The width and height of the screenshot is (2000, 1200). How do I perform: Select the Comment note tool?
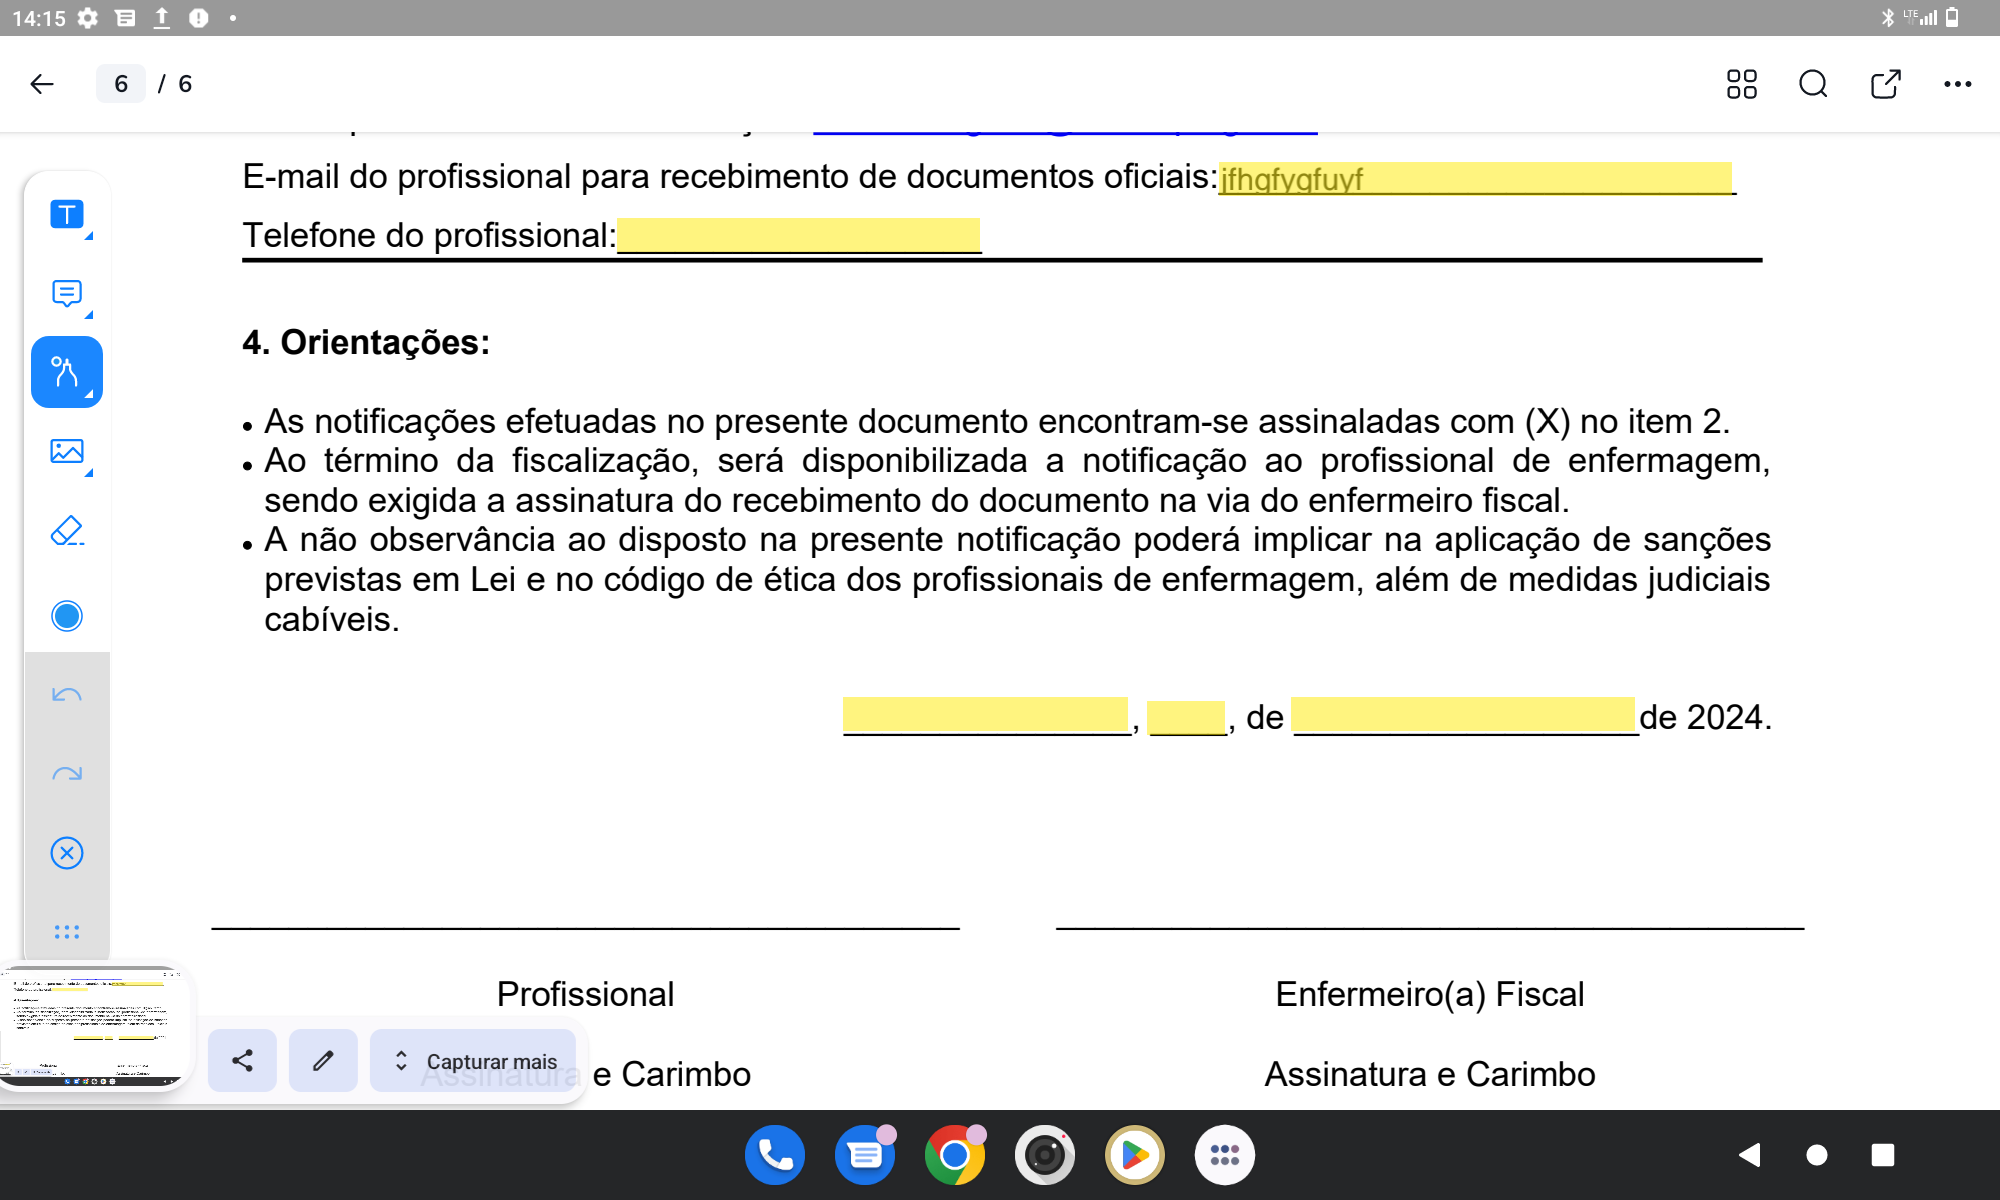click(x=67, y=293)
